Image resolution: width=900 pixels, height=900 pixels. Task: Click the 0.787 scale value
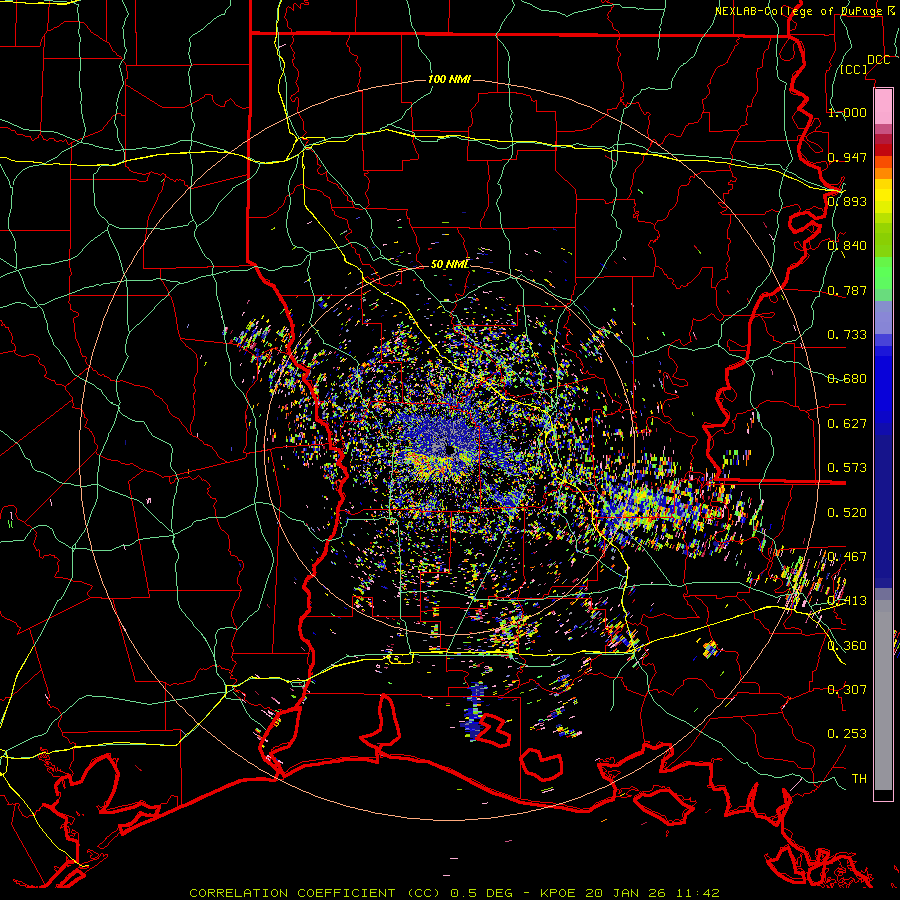[847, 290]
